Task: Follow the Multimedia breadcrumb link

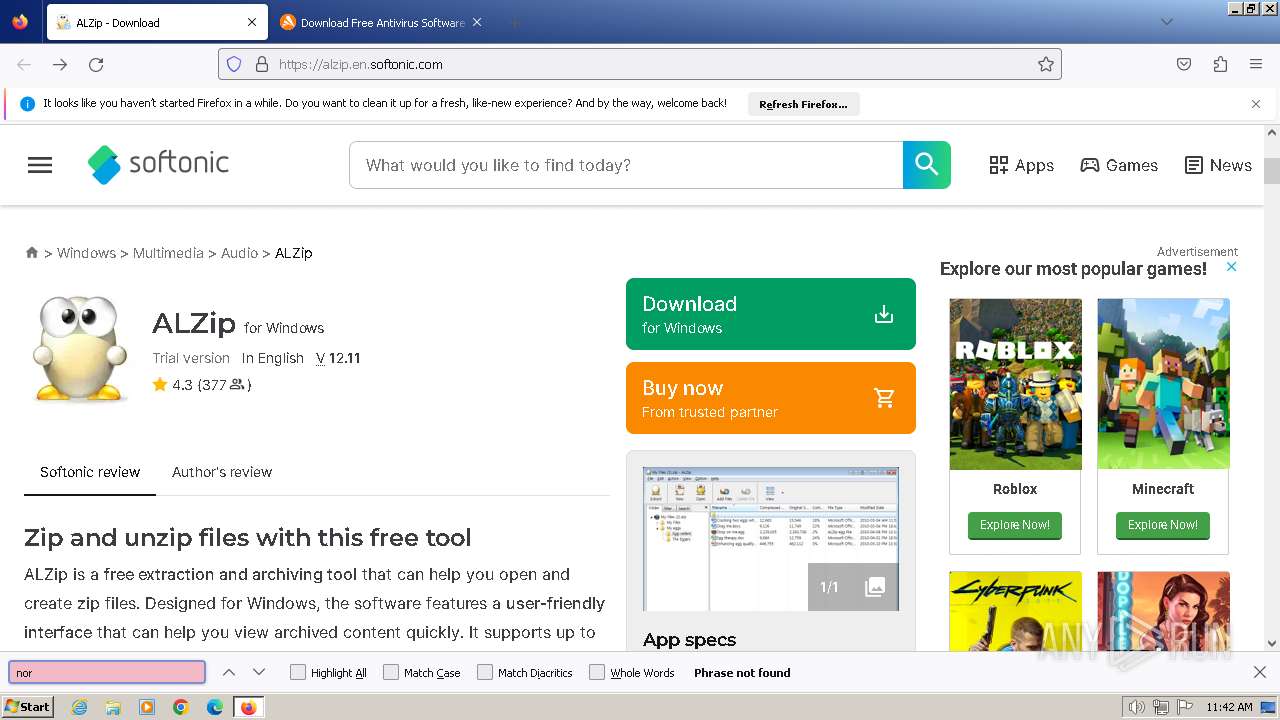Action: coord(168,253)
